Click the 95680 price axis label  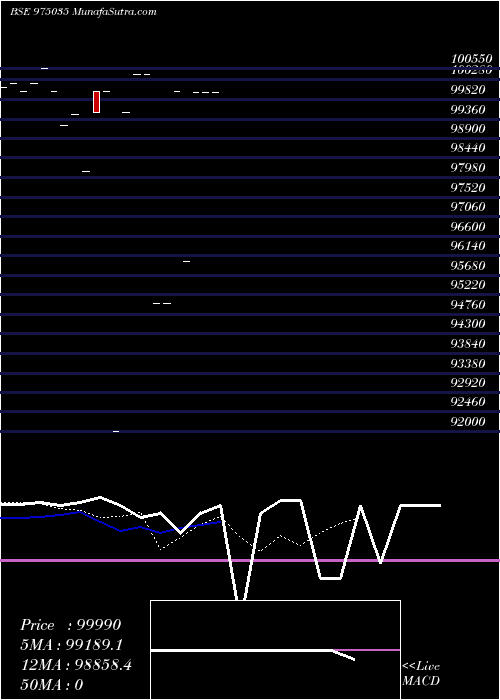[468, 266]
